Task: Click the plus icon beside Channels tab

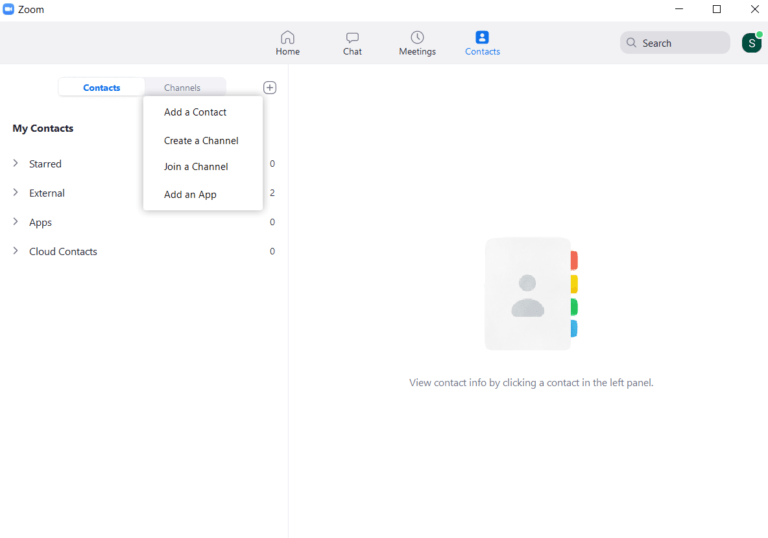Action: pyautogui.click(x=270, y=88)
